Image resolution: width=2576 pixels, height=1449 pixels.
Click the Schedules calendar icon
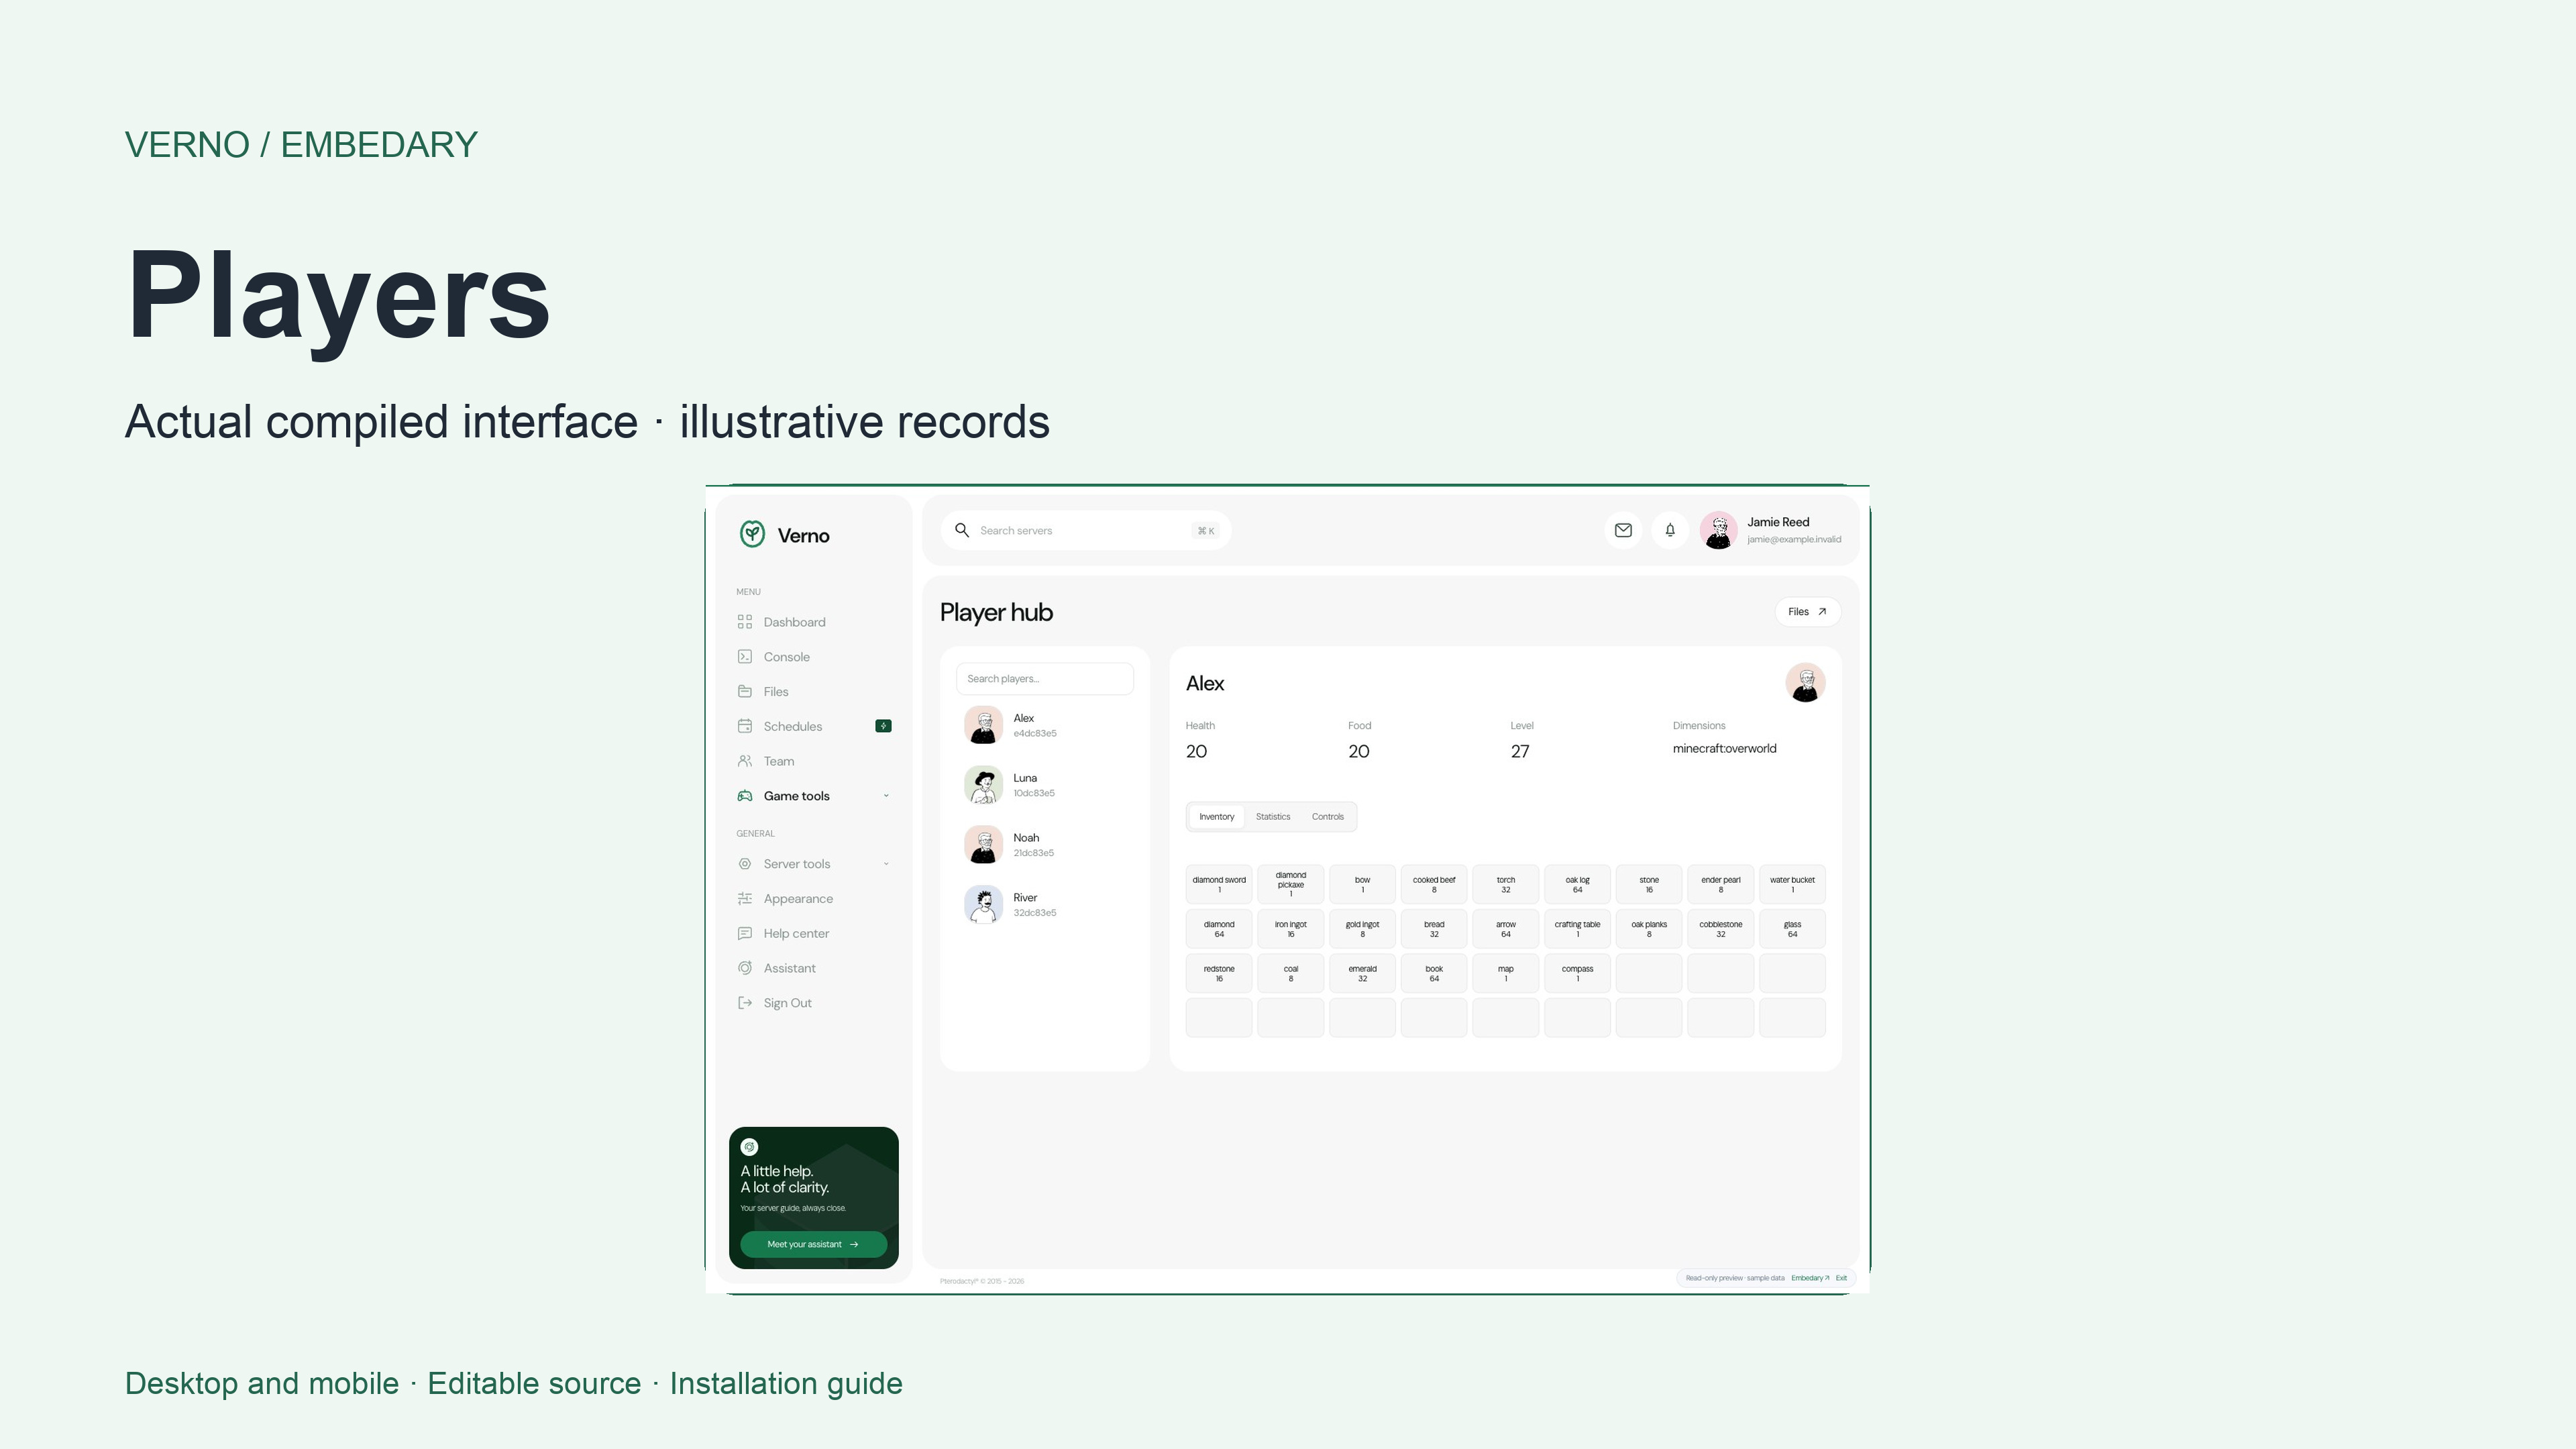[744, 726]
